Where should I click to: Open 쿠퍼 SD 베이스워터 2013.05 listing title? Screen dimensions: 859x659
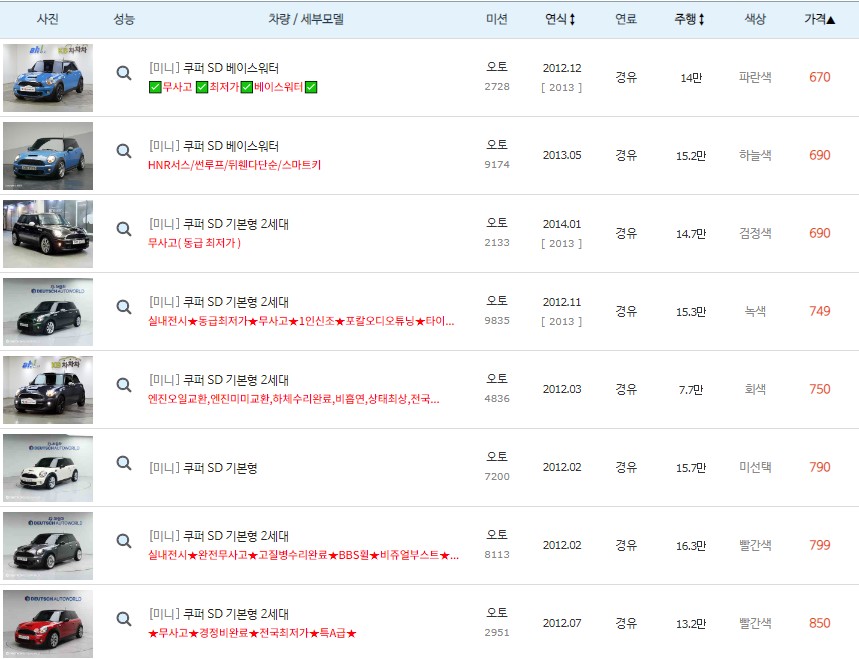click(x=214, y=146)
